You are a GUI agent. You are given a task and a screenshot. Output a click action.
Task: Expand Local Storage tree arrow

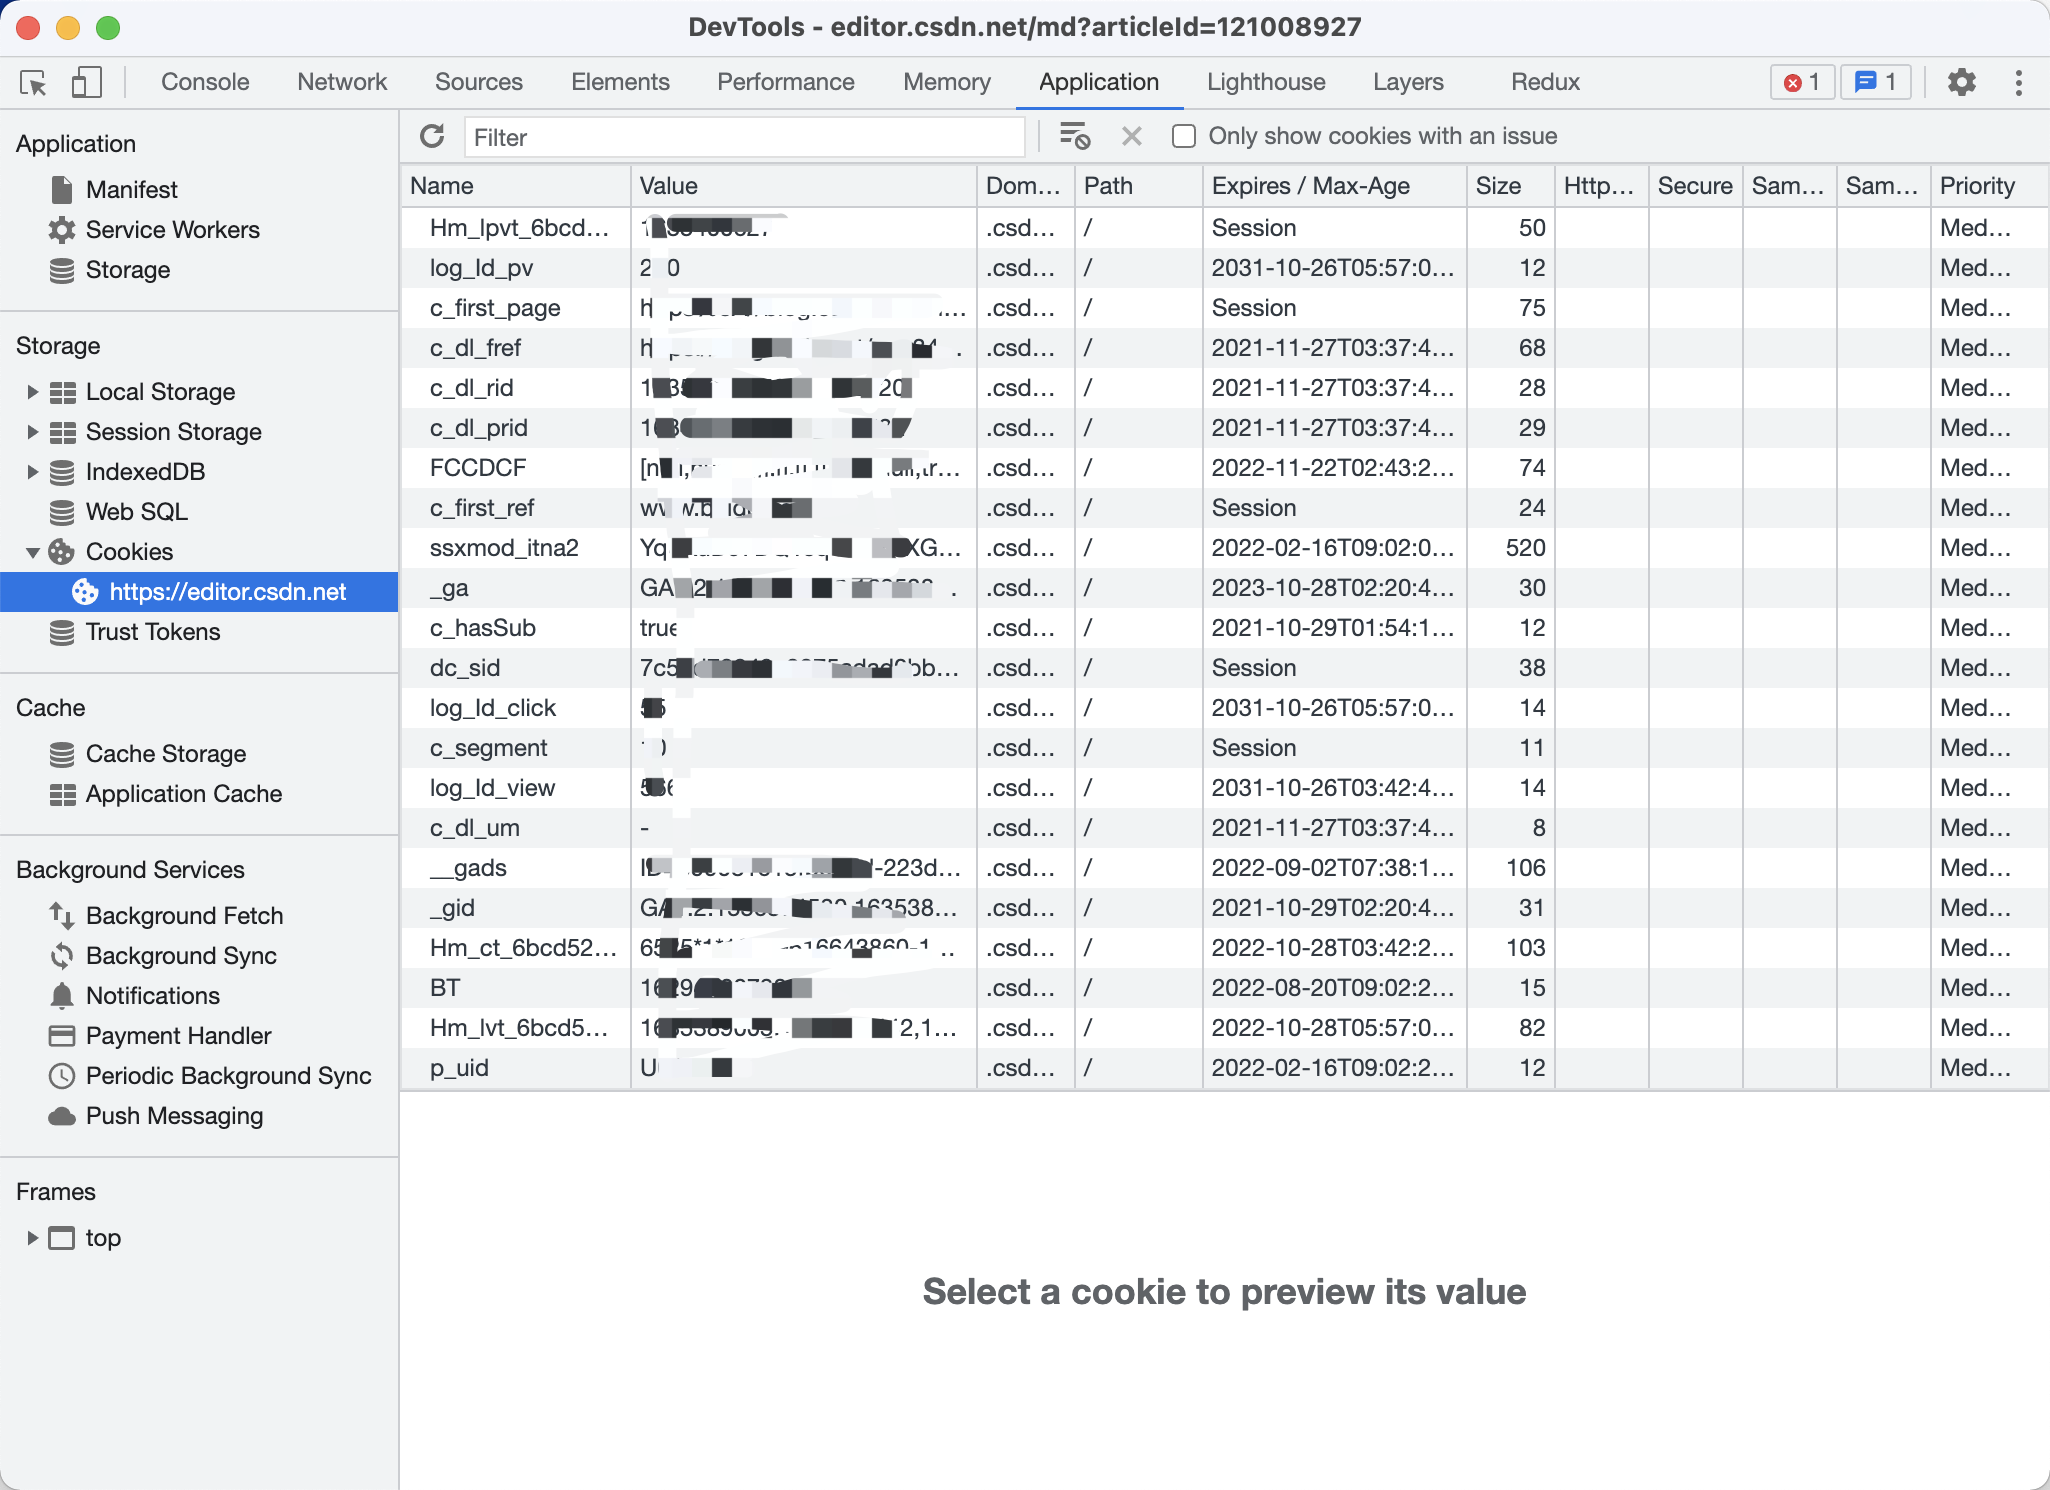coord(32,391)
